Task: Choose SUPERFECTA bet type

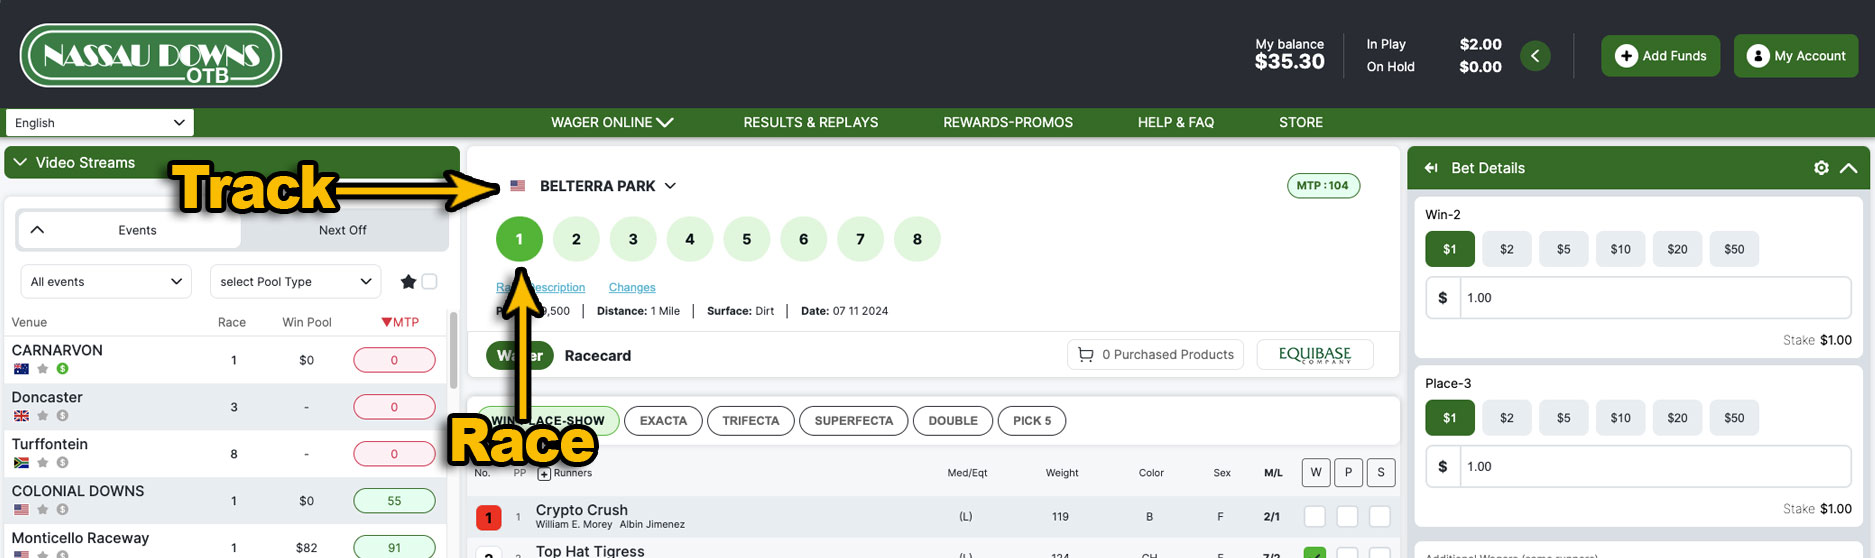Action: pyautogui.click(x=854, y=421)
